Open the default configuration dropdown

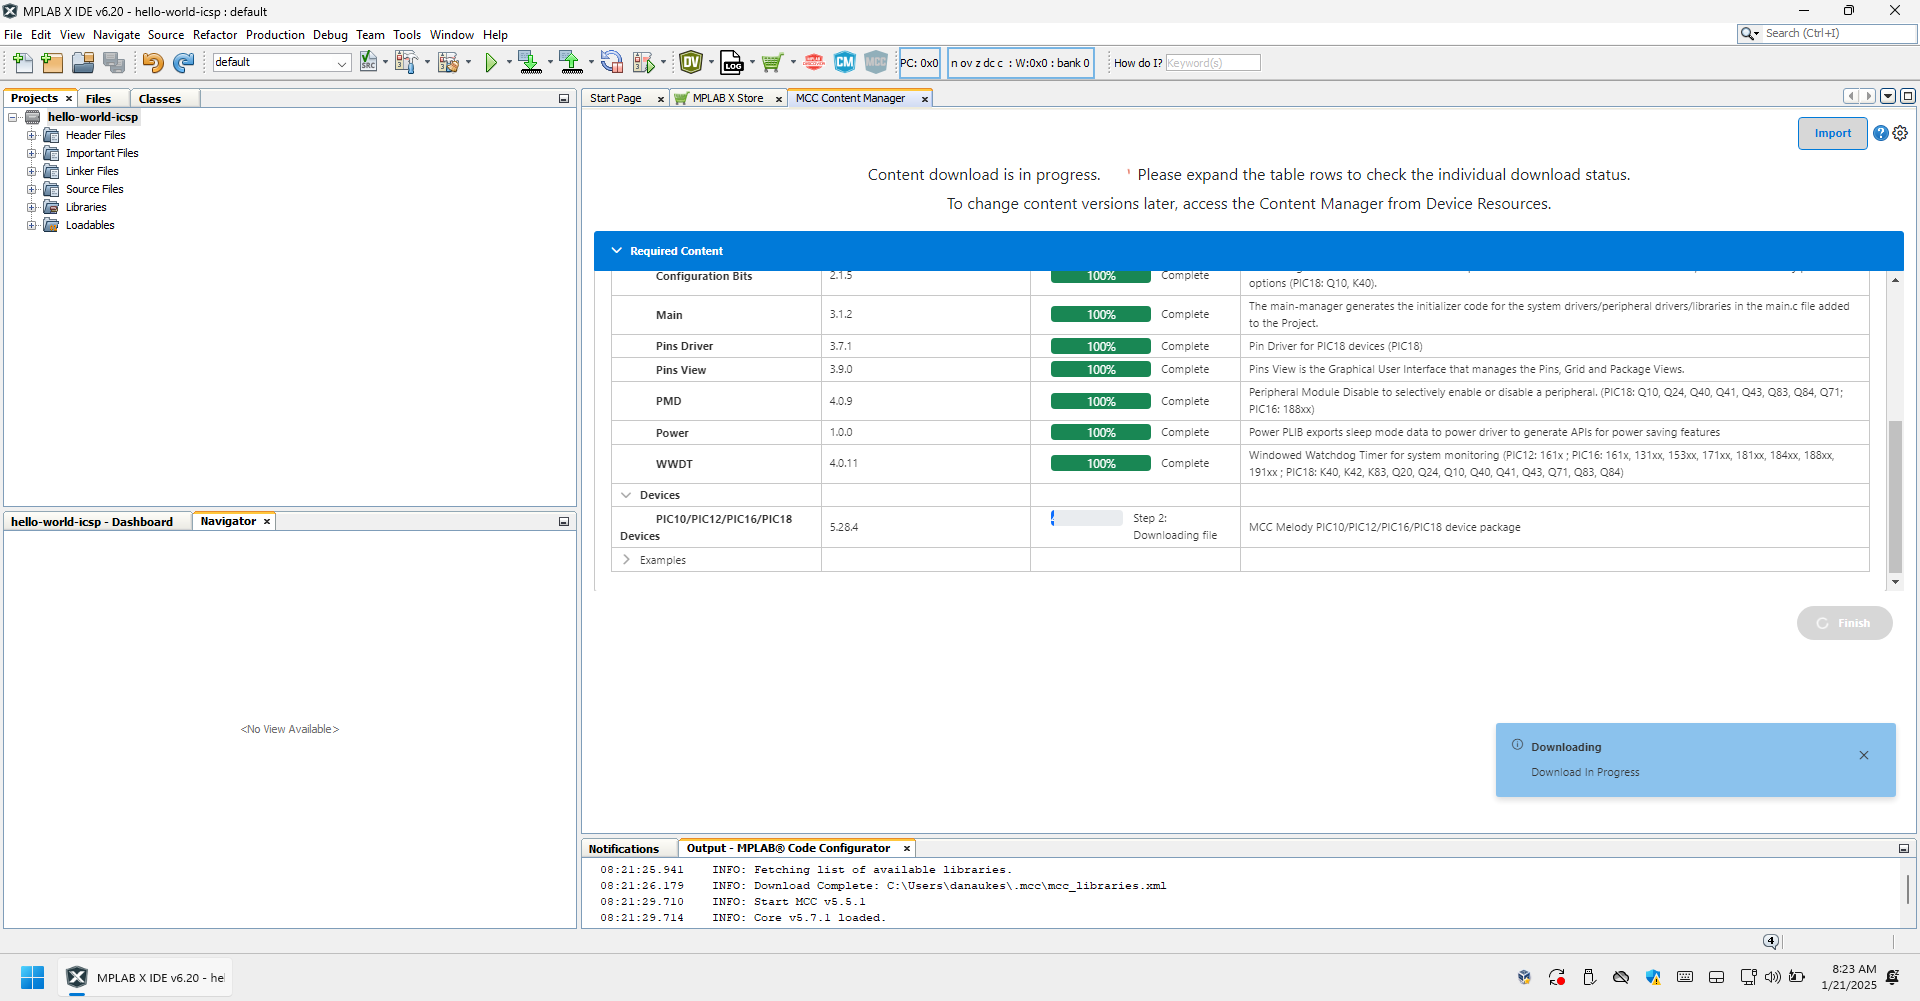click(x=281, y=63)
